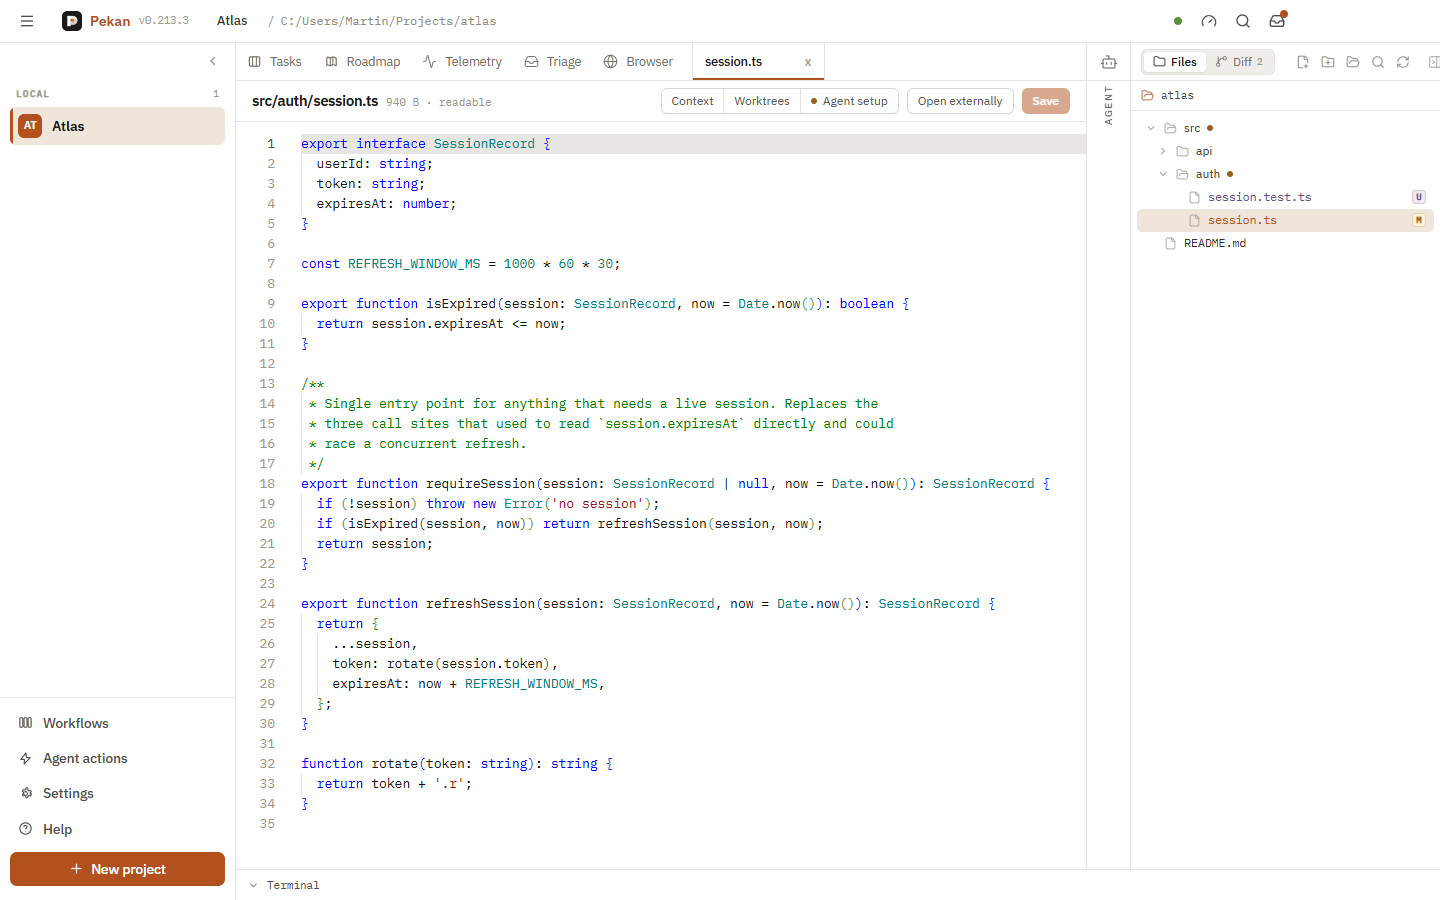Click the open folder icon in files toolbar
The image size is (1440, 900).
(1353, 62)
